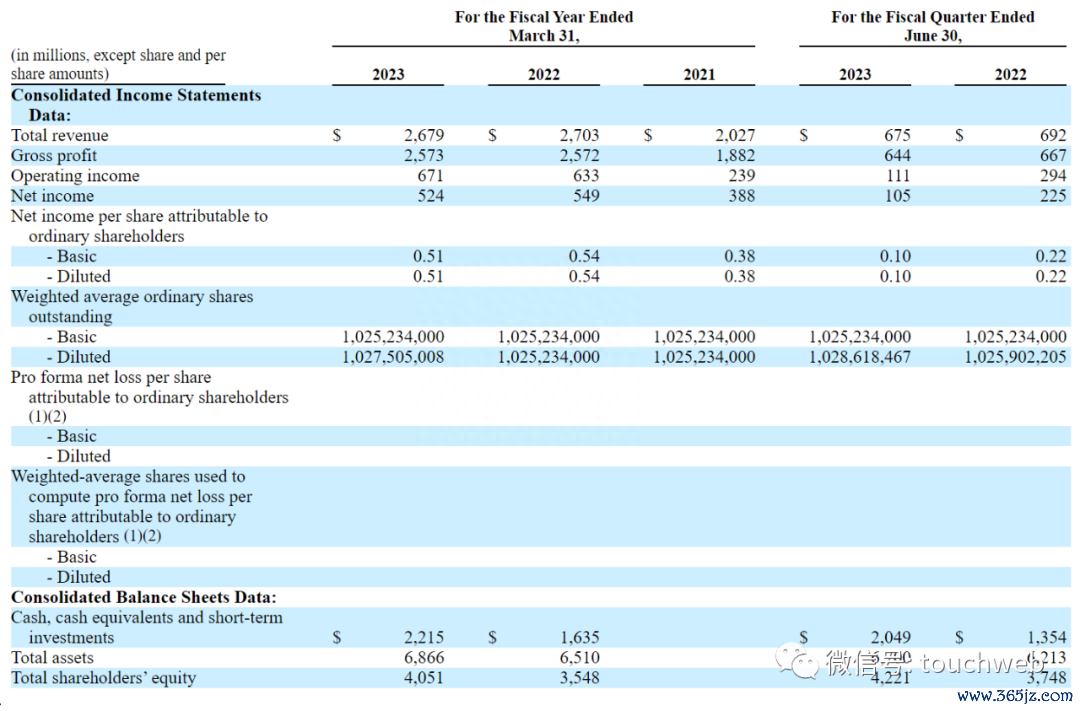The height and width of the screenshot is (711, 1080).
Task: Click 'Pro forma net loss per share' label
Action: (x=111, y=378)
